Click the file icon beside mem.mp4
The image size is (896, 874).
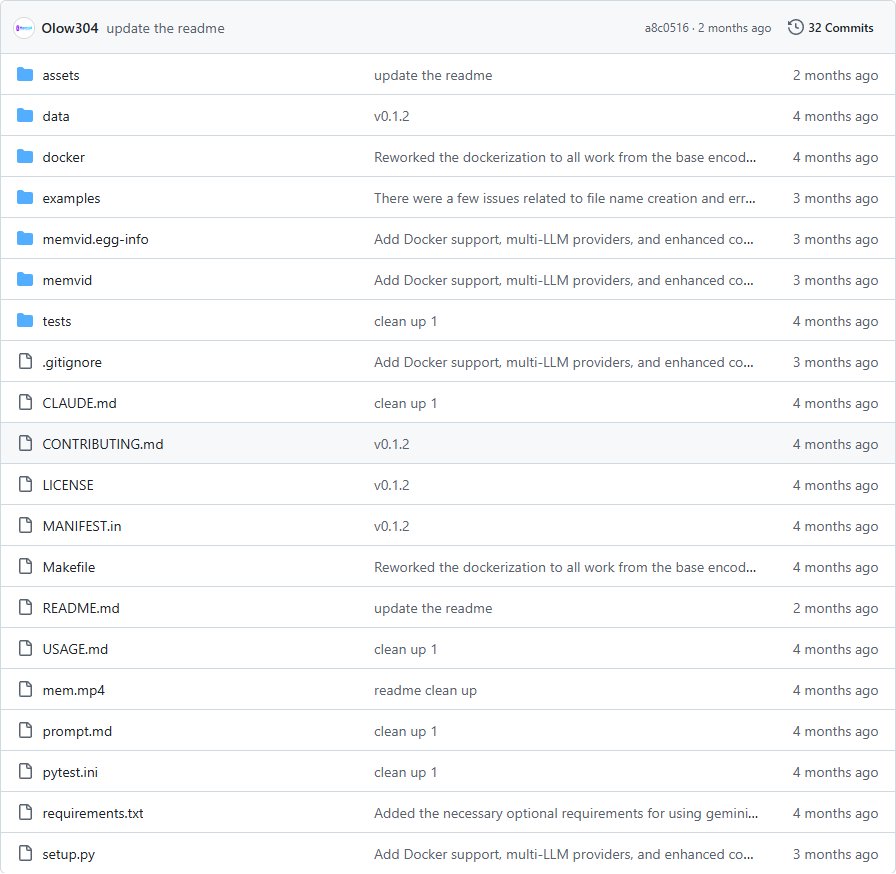(x=25, y=690)
